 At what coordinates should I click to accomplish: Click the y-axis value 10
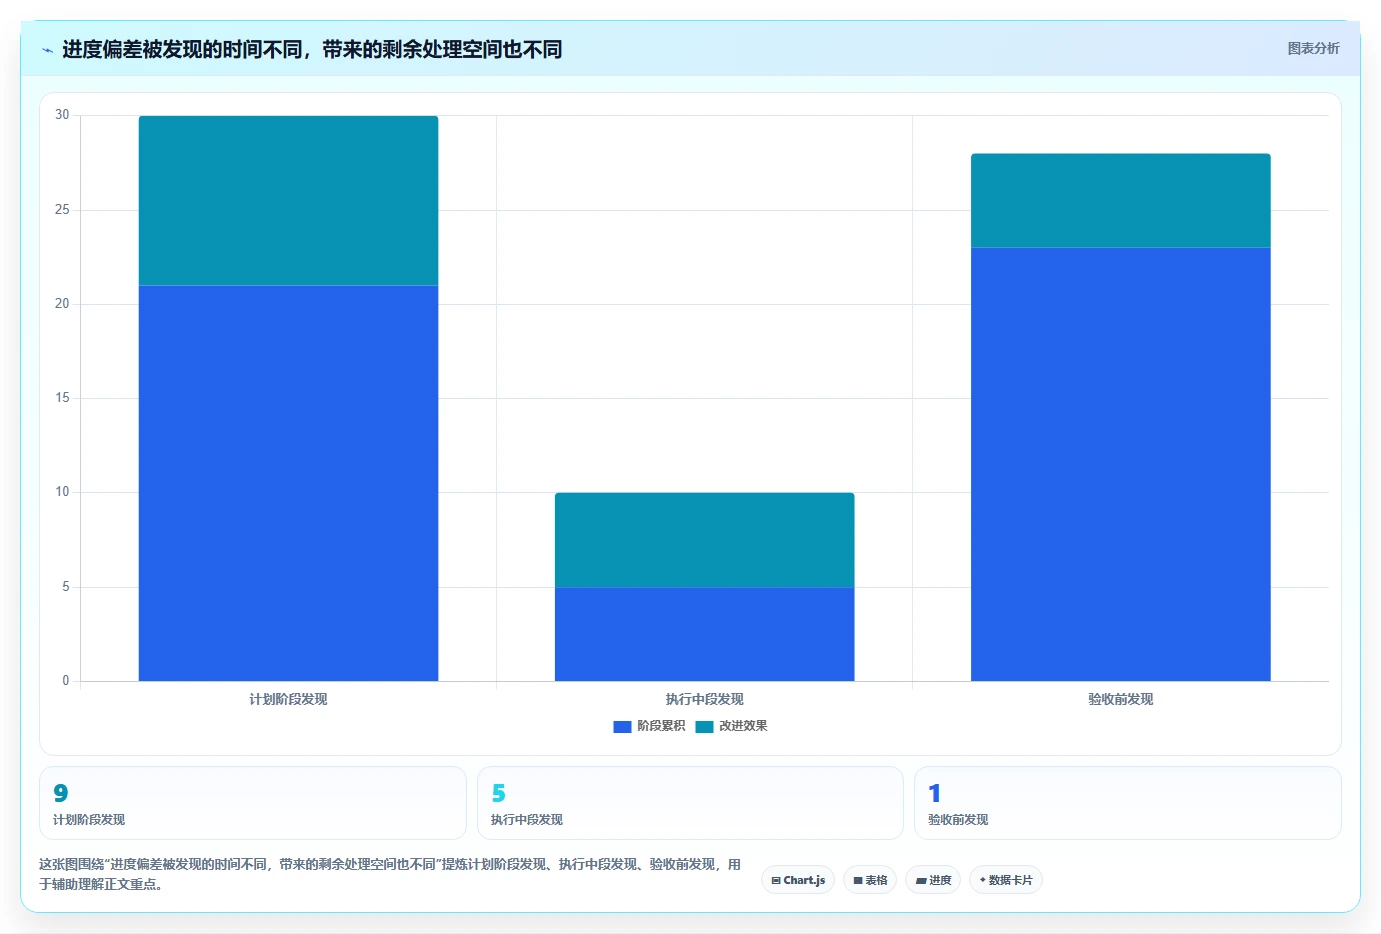[62, 491]
